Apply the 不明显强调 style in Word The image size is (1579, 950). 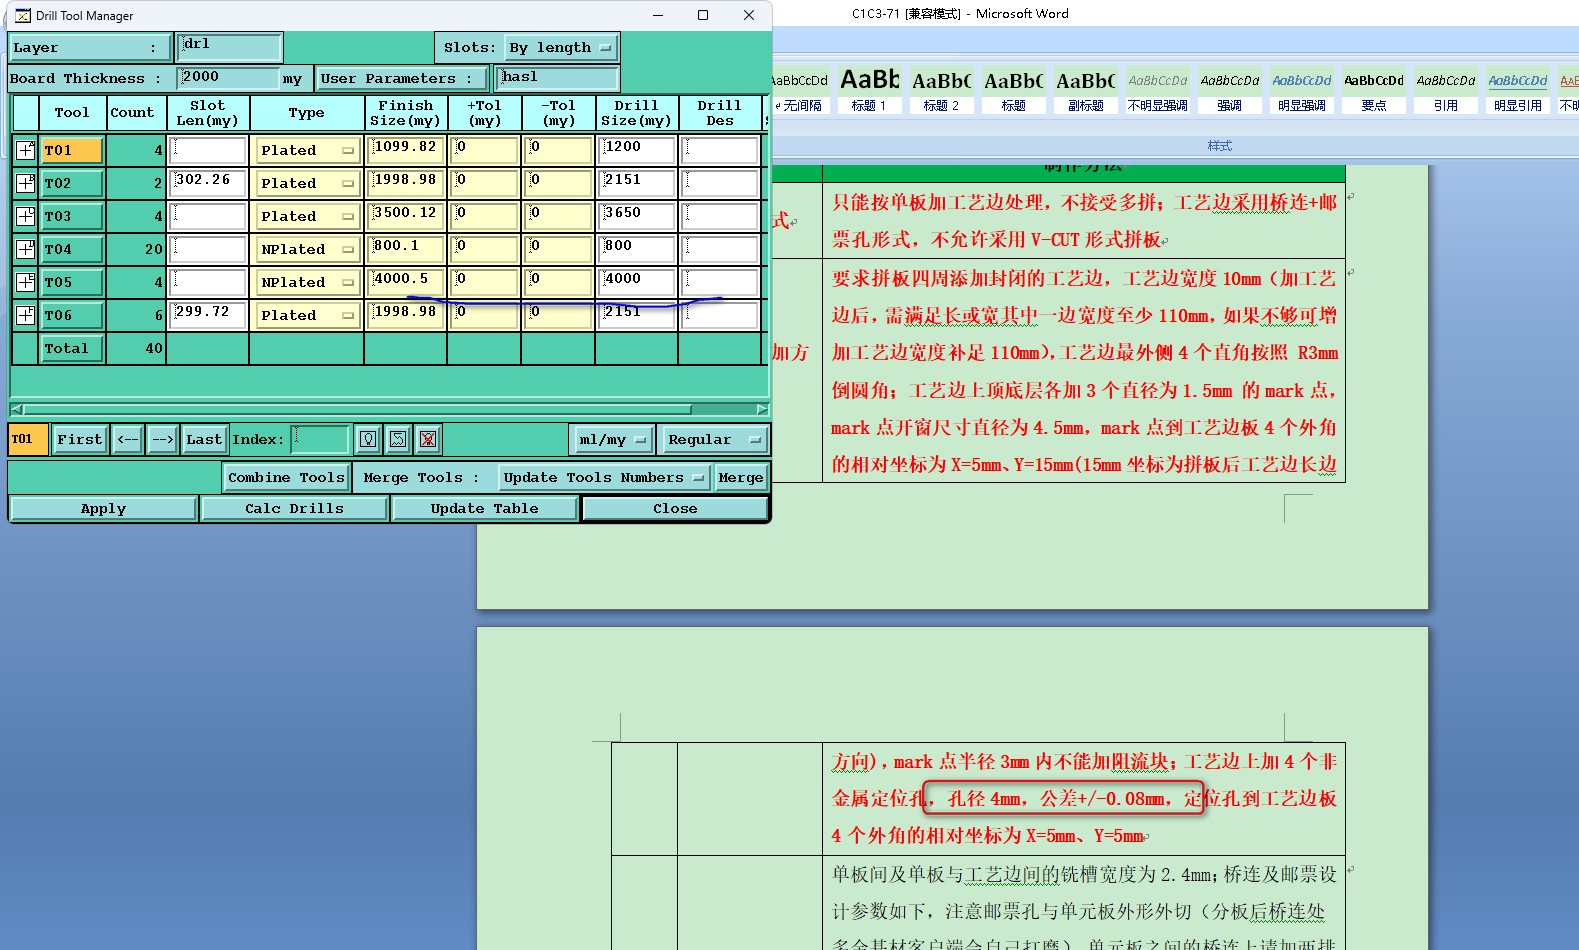(1157, 90)
